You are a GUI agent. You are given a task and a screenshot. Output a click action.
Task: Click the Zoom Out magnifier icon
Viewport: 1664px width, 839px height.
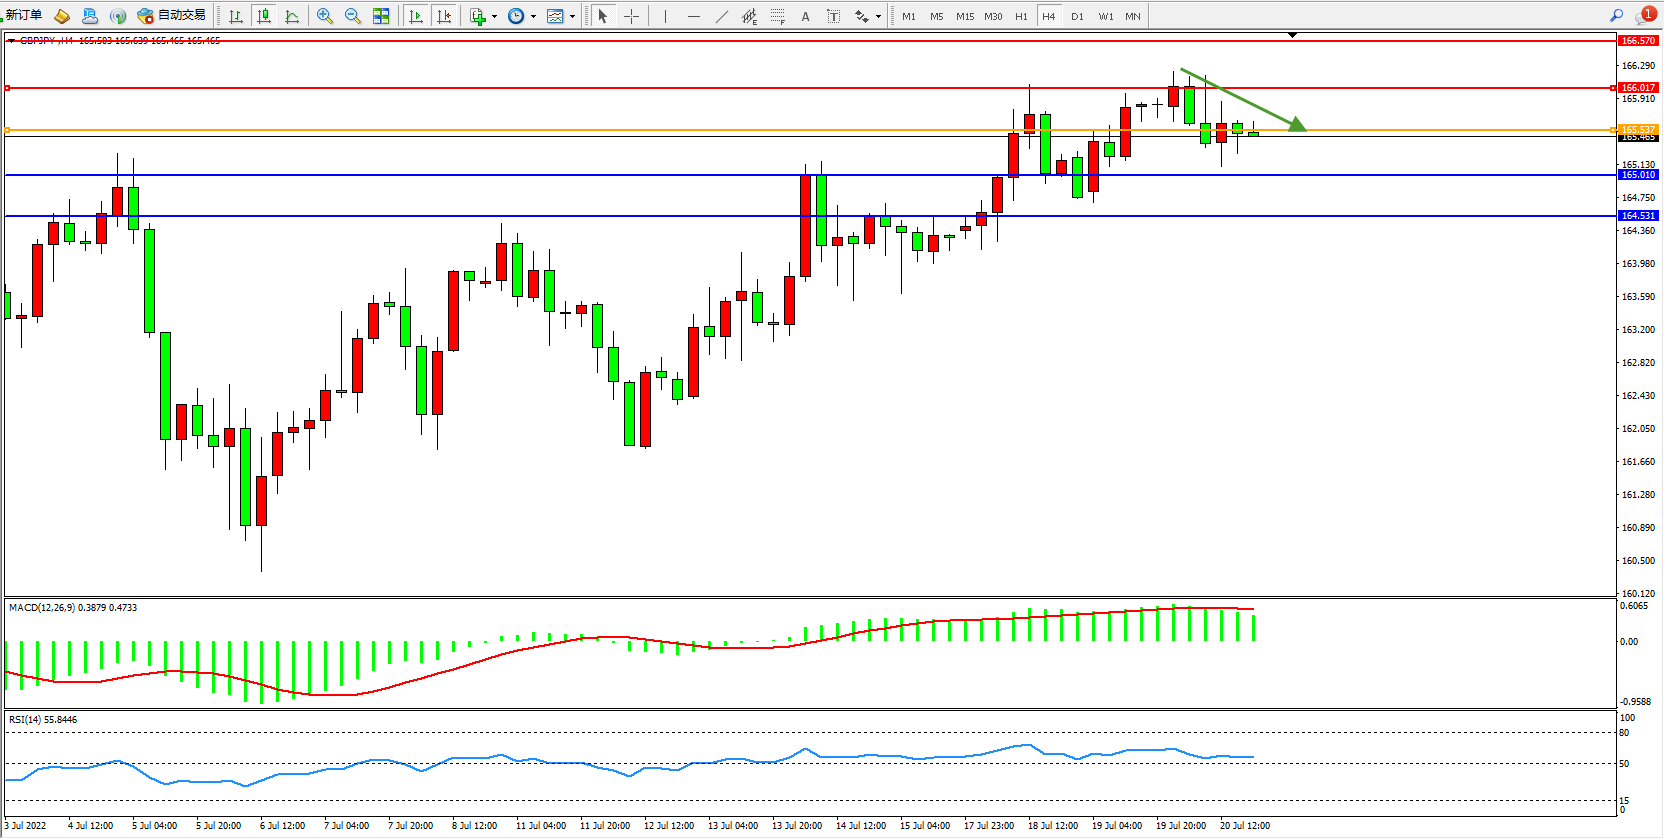pos(353,16)
